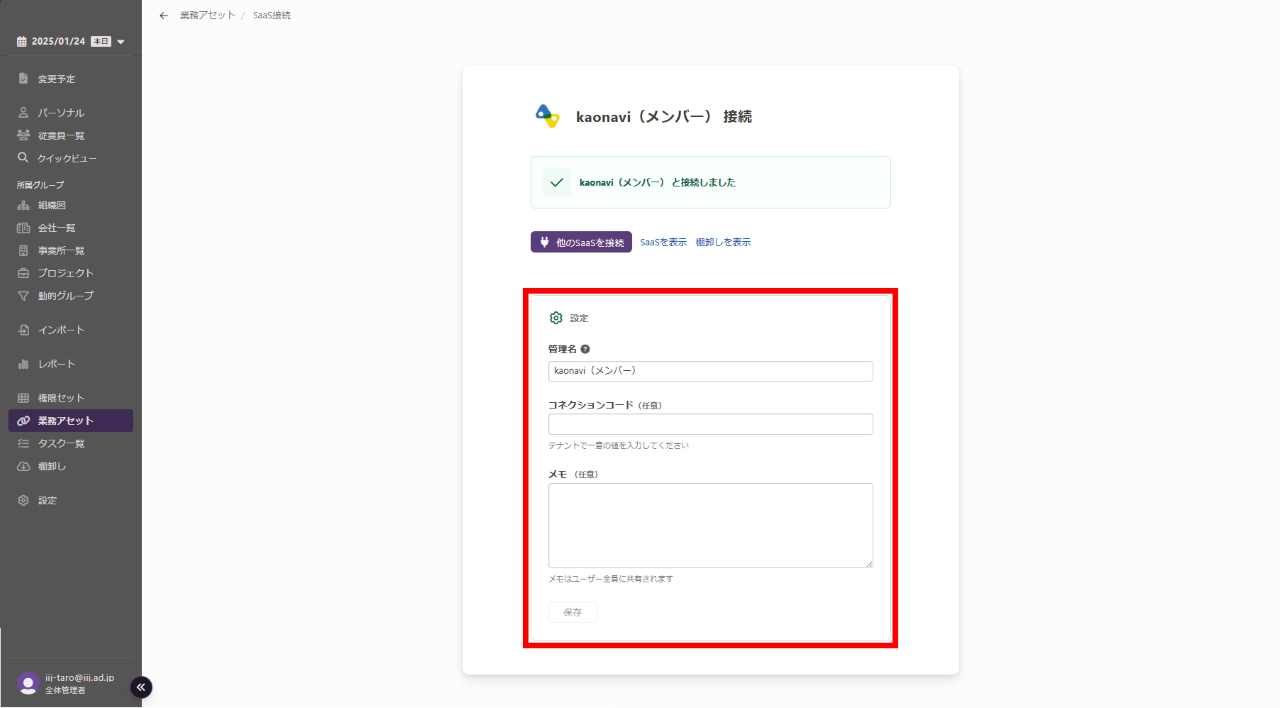Click the 保存 button

573,612
